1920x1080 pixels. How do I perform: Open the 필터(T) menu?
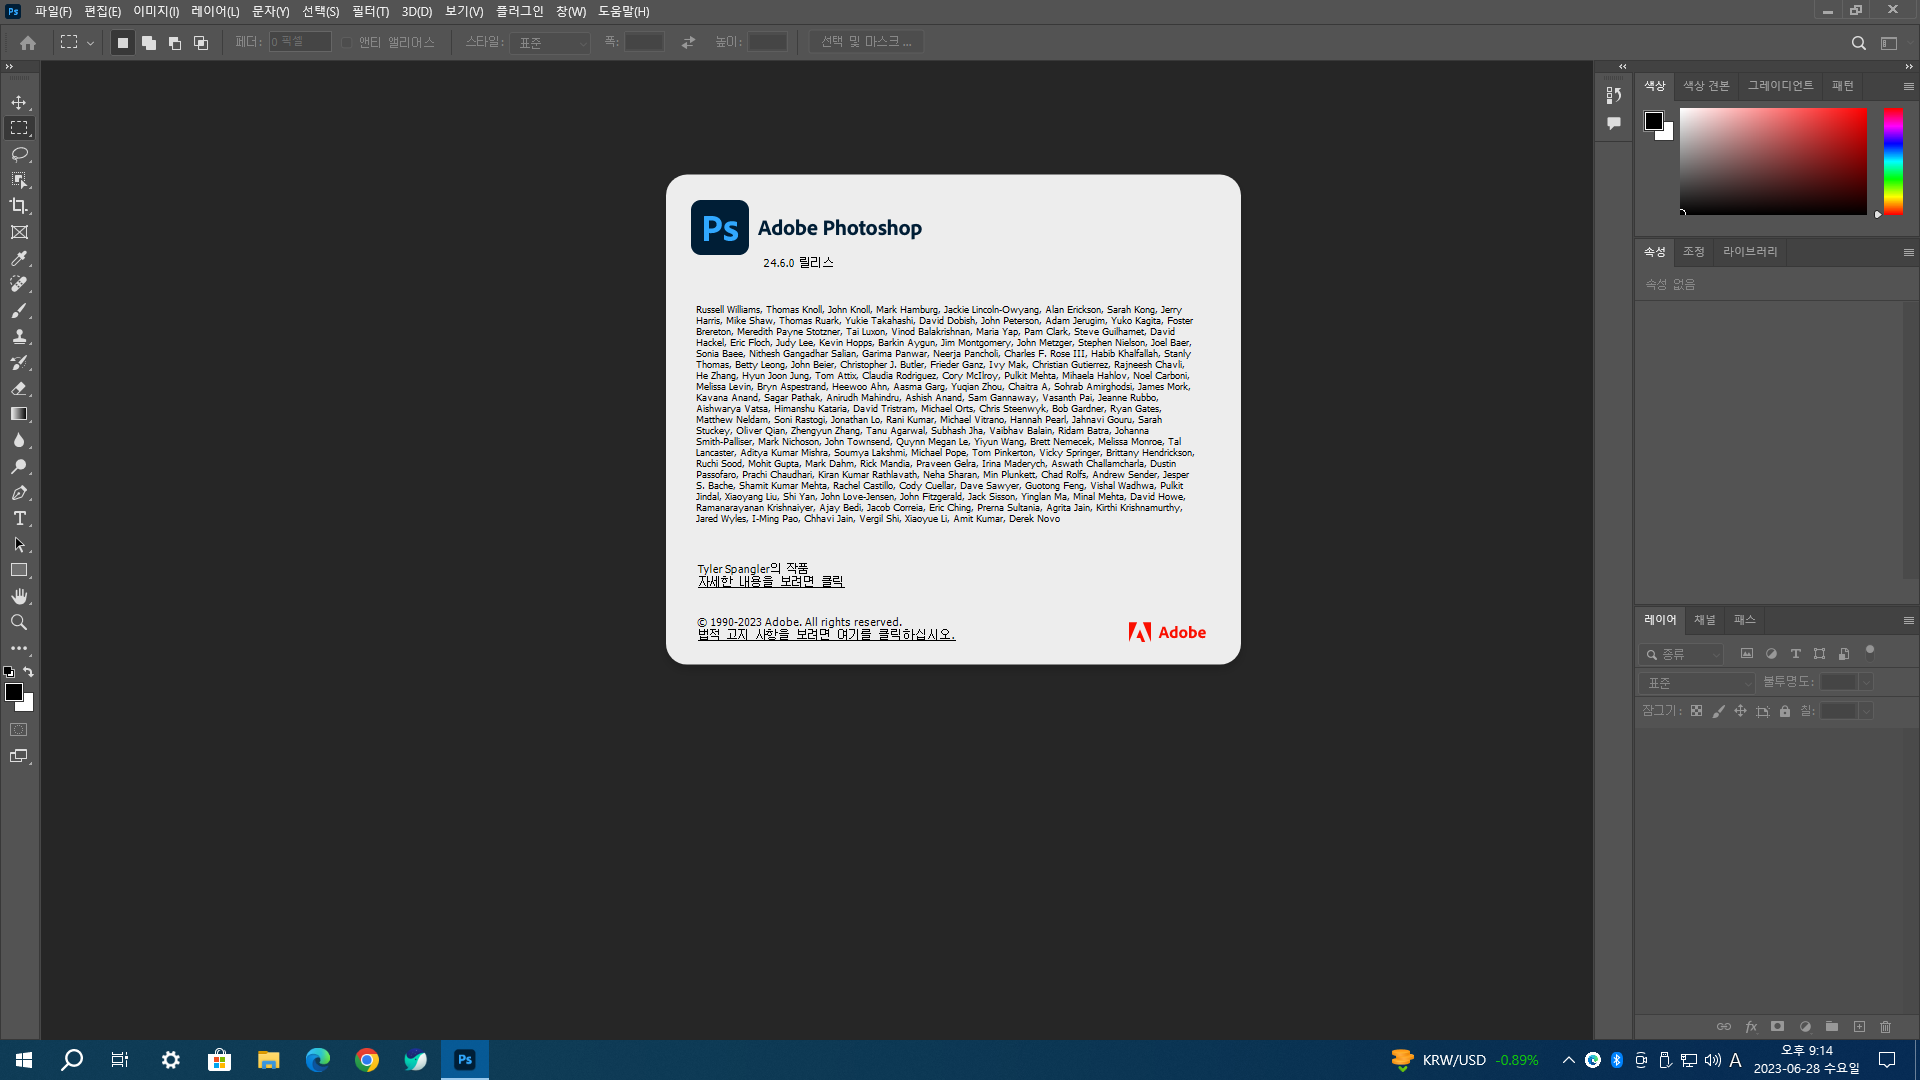370,11
